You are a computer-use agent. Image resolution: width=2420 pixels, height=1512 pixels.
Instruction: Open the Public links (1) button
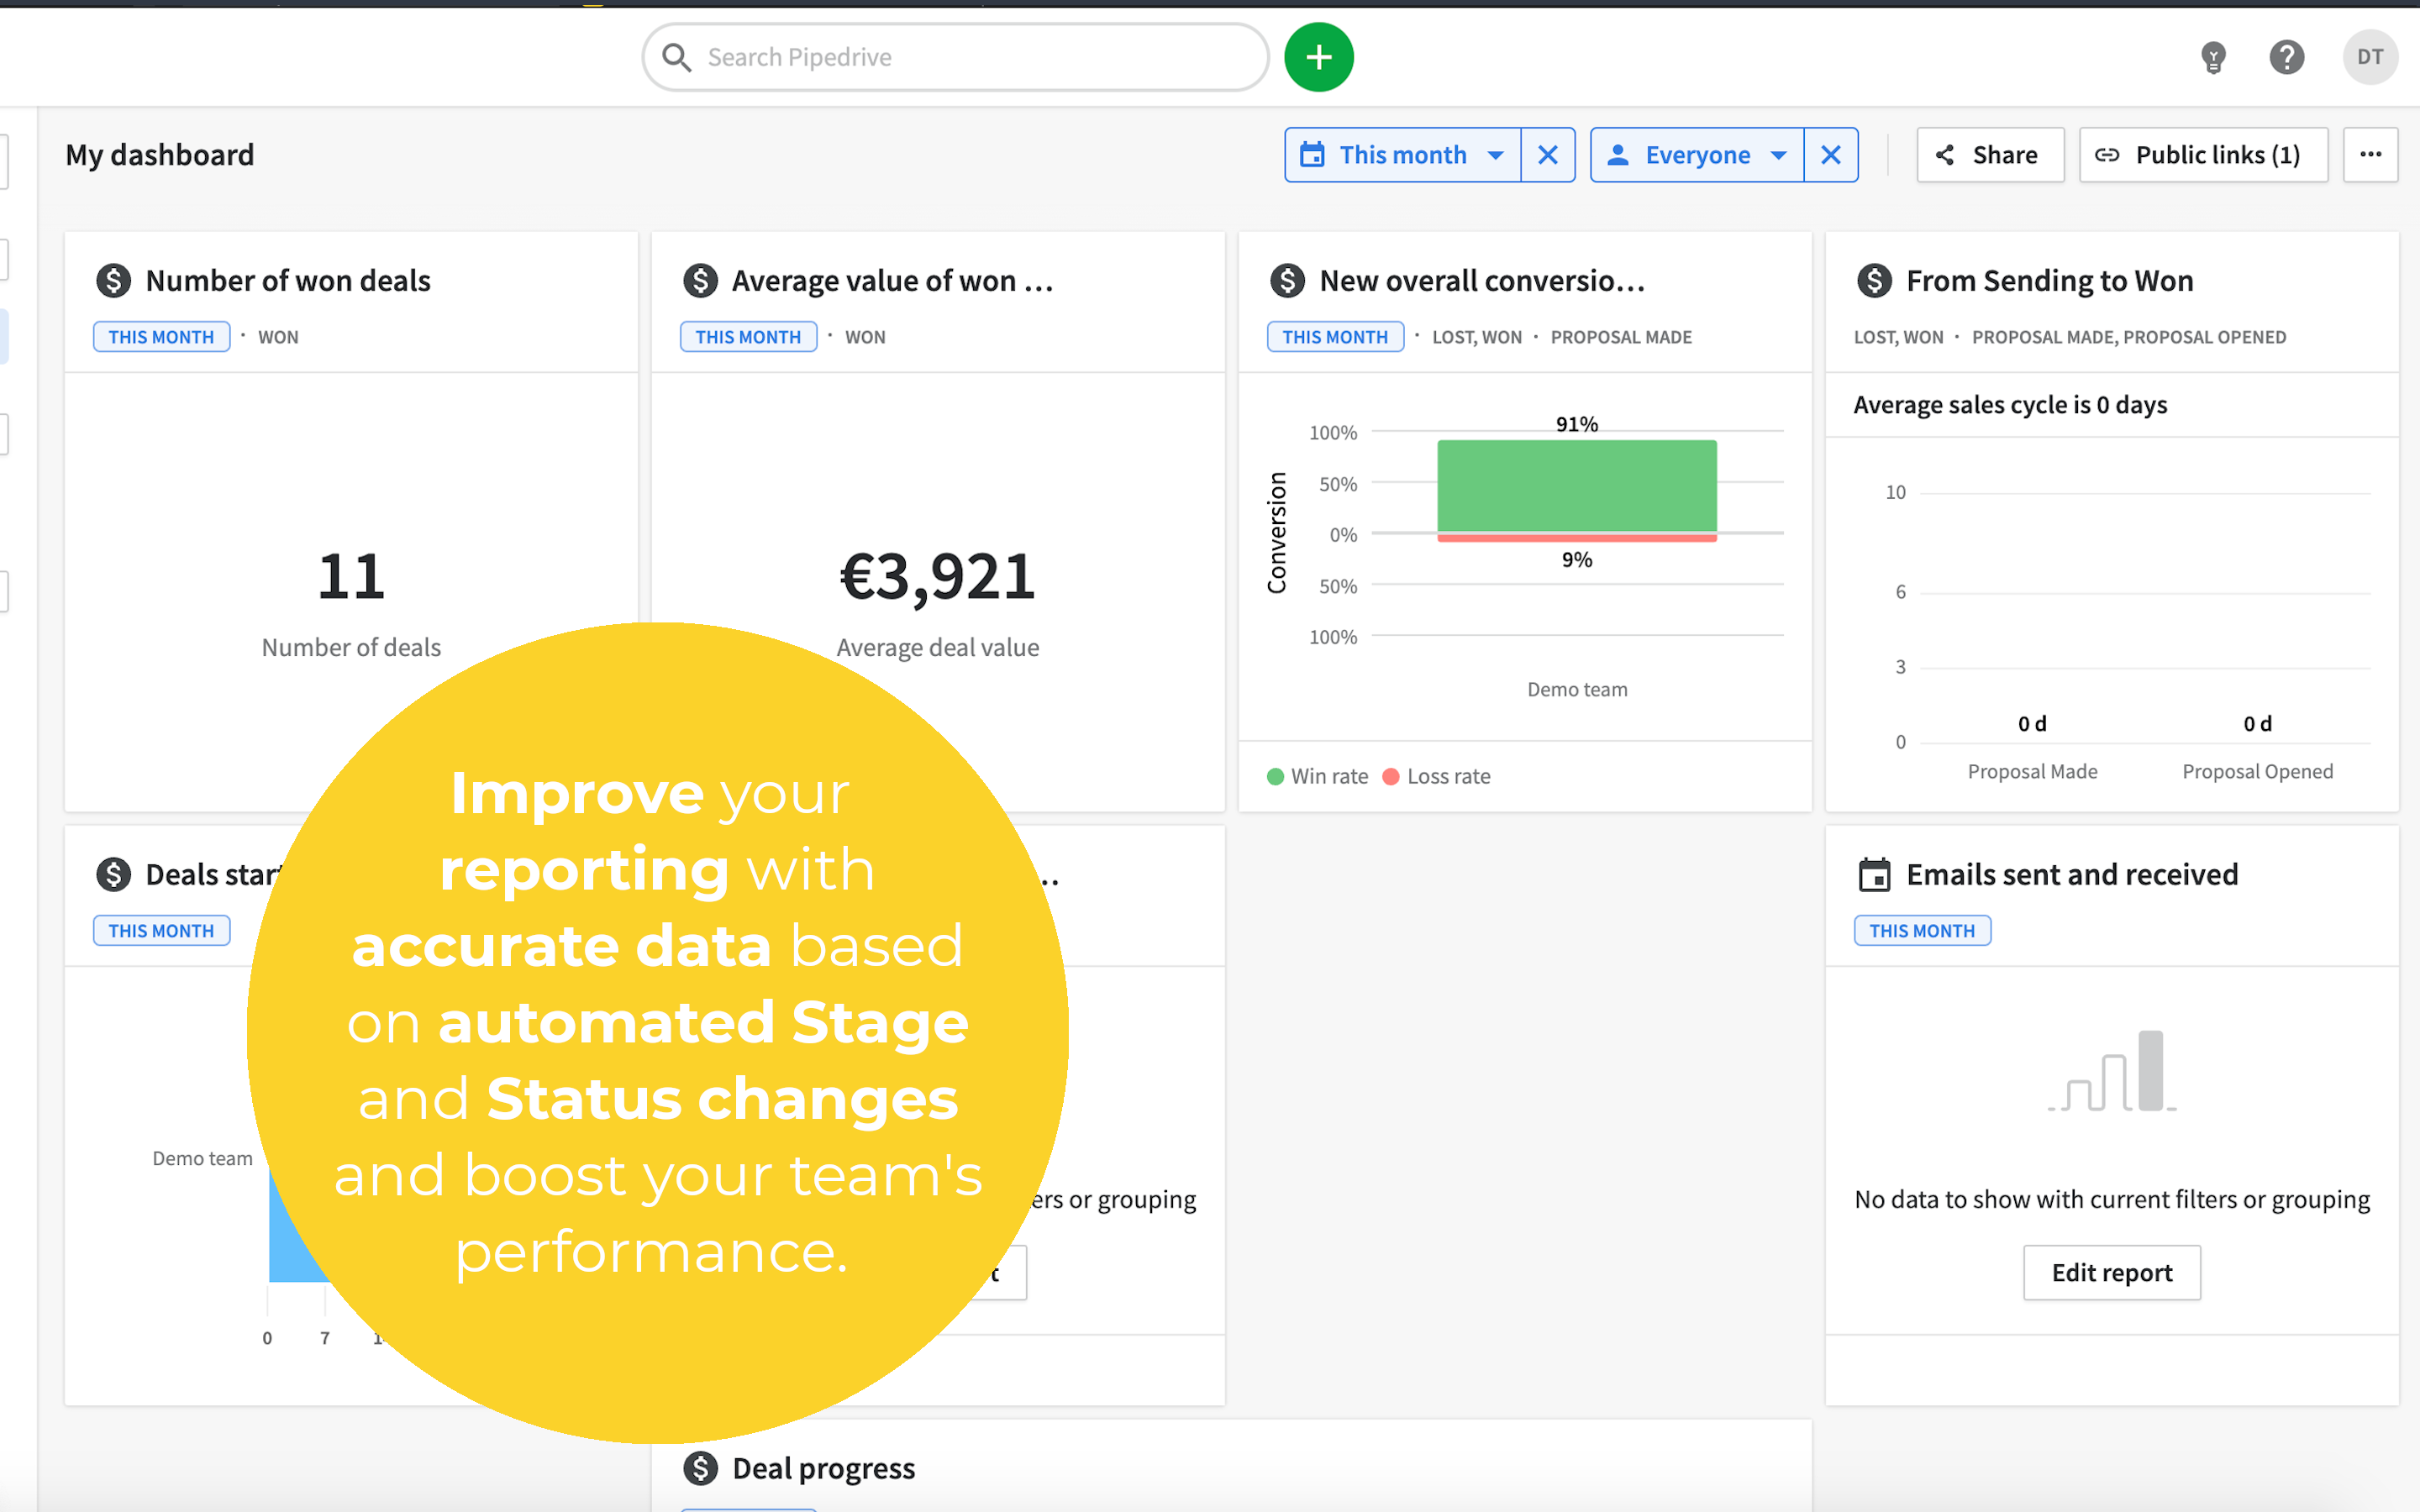click(2202, 155)
